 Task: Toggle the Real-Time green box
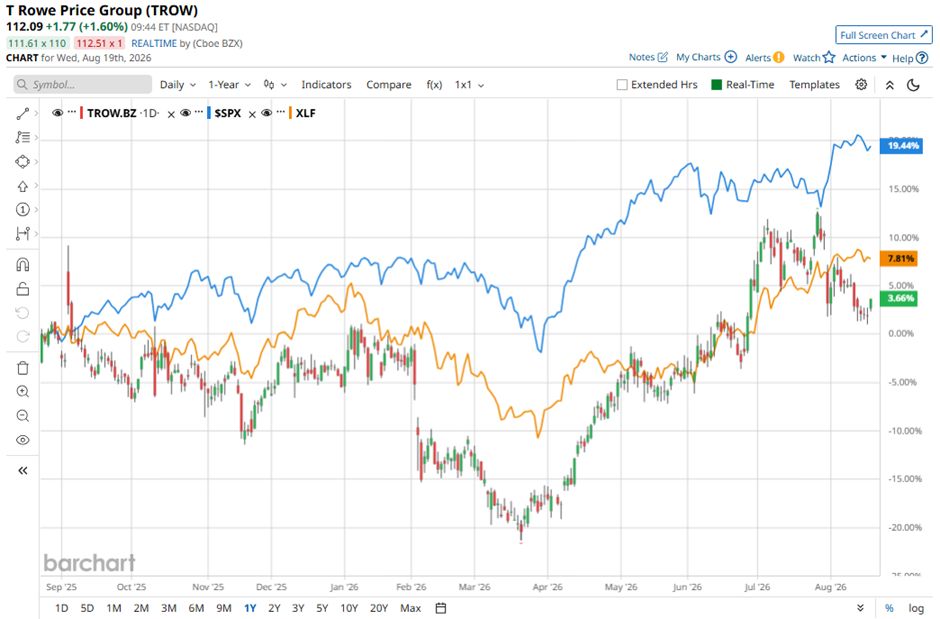coord(716,84)
